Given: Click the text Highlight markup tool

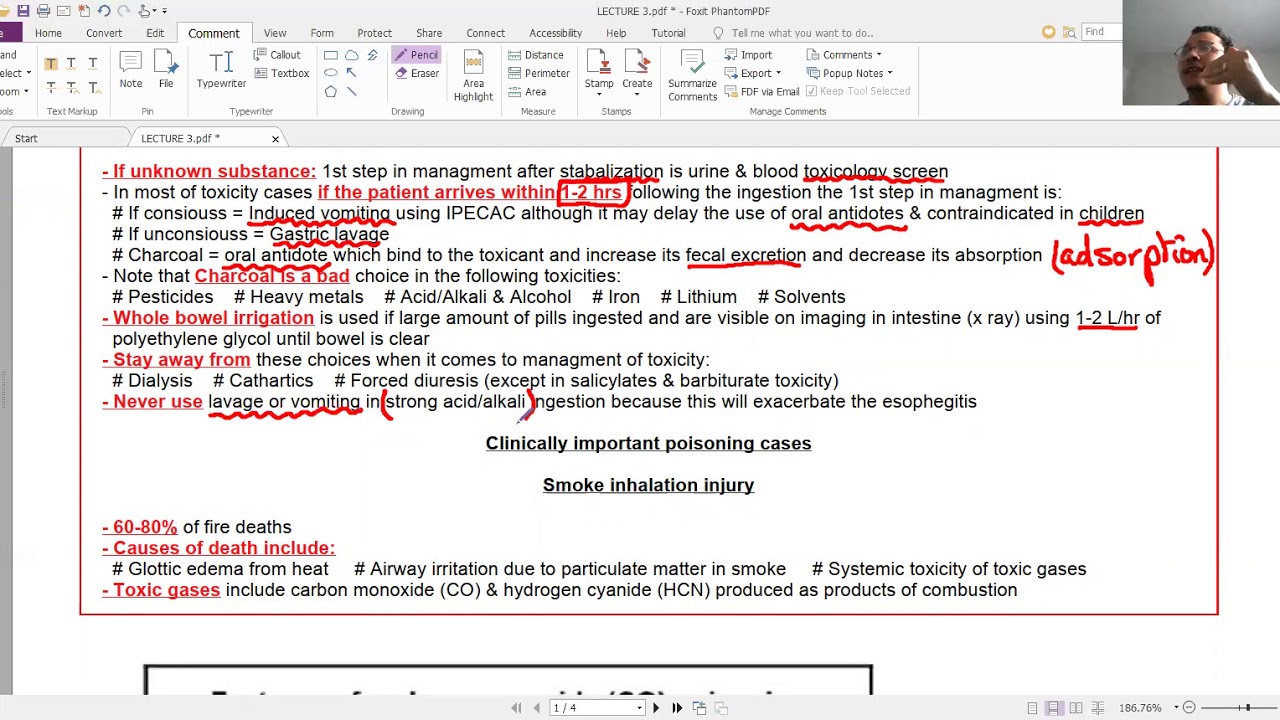Looking at the screenshot, I should pyautogui.click(x=51, y=64).
